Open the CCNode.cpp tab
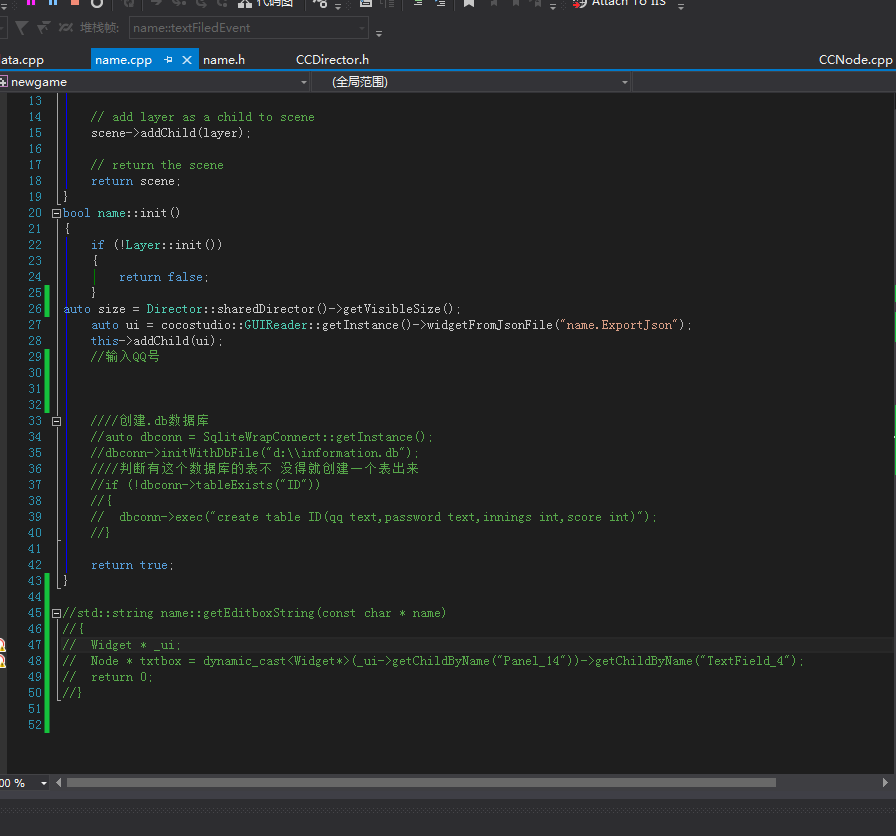This screenshot has height=836, width=896. pos(855,60)
